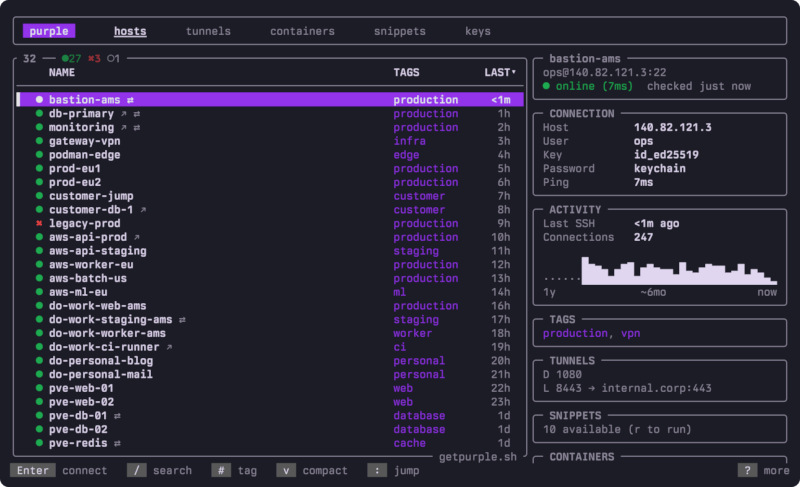Viewport: 800px width, 487px height.
Task: Click the Enter key hint
Action: pos(33,470)
